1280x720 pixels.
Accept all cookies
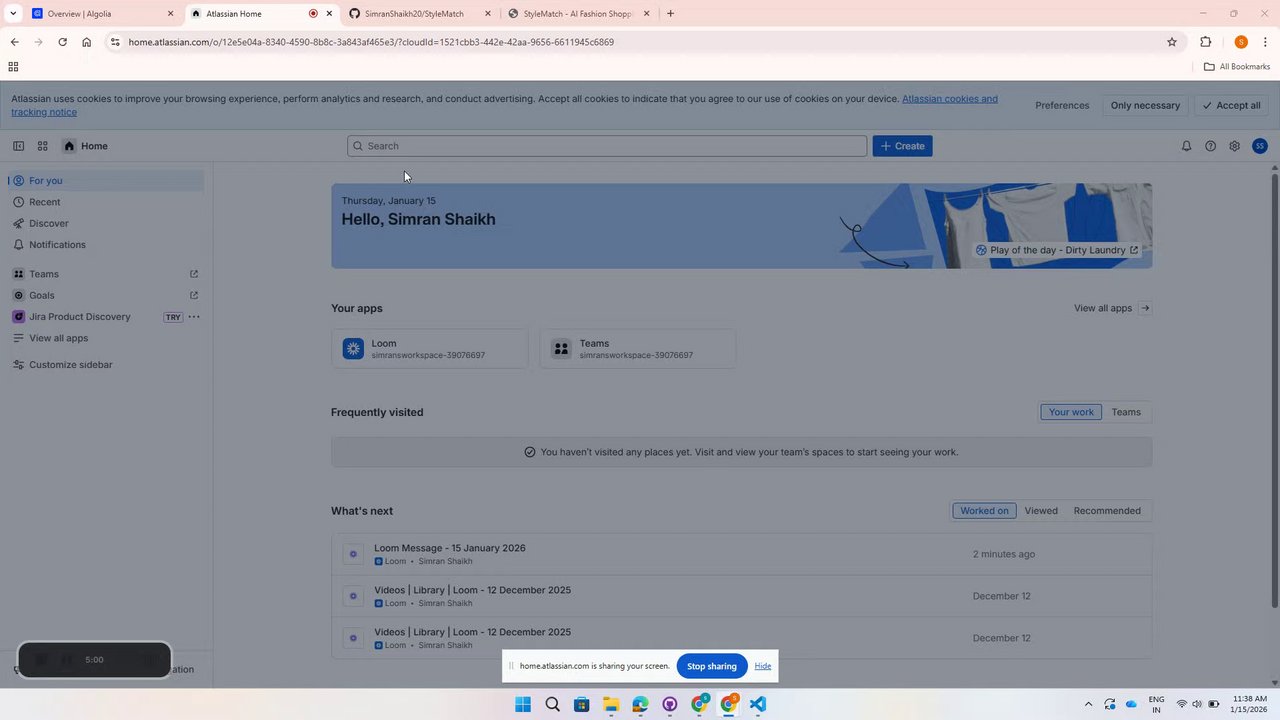coord(1231,105)
